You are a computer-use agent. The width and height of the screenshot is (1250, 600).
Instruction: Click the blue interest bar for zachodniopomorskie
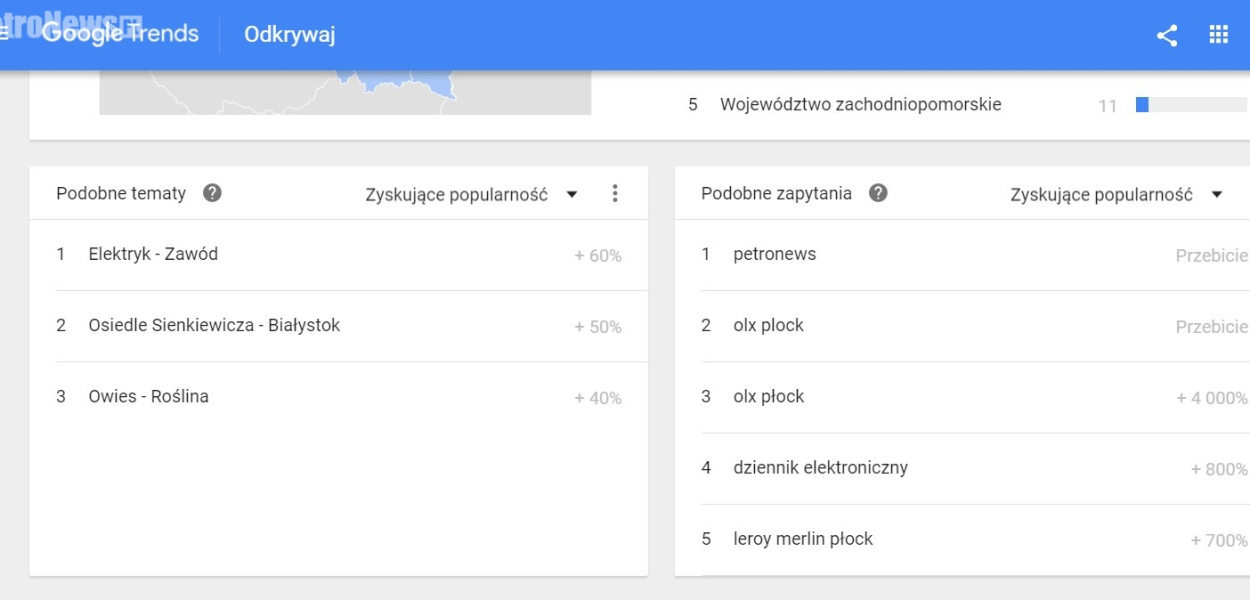point(1142,104)
